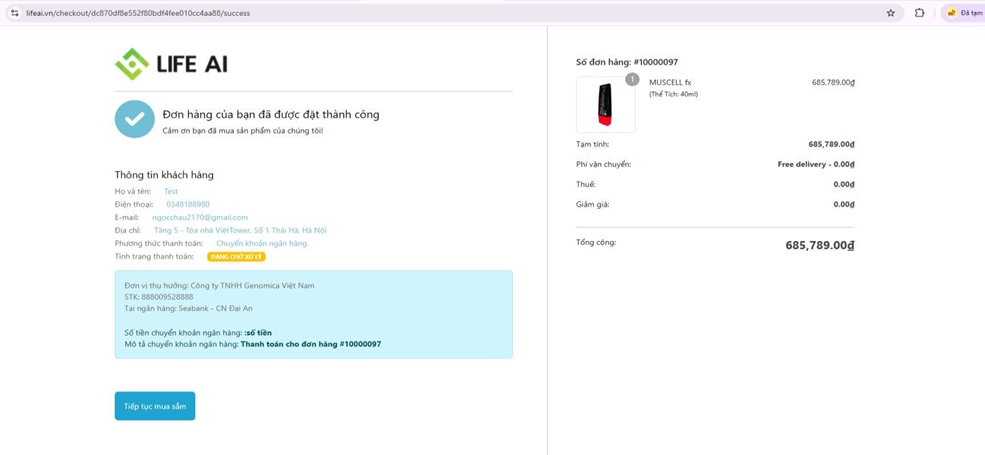Click the phone number 0348188980

pyautogui.click(x=188, y=204)
